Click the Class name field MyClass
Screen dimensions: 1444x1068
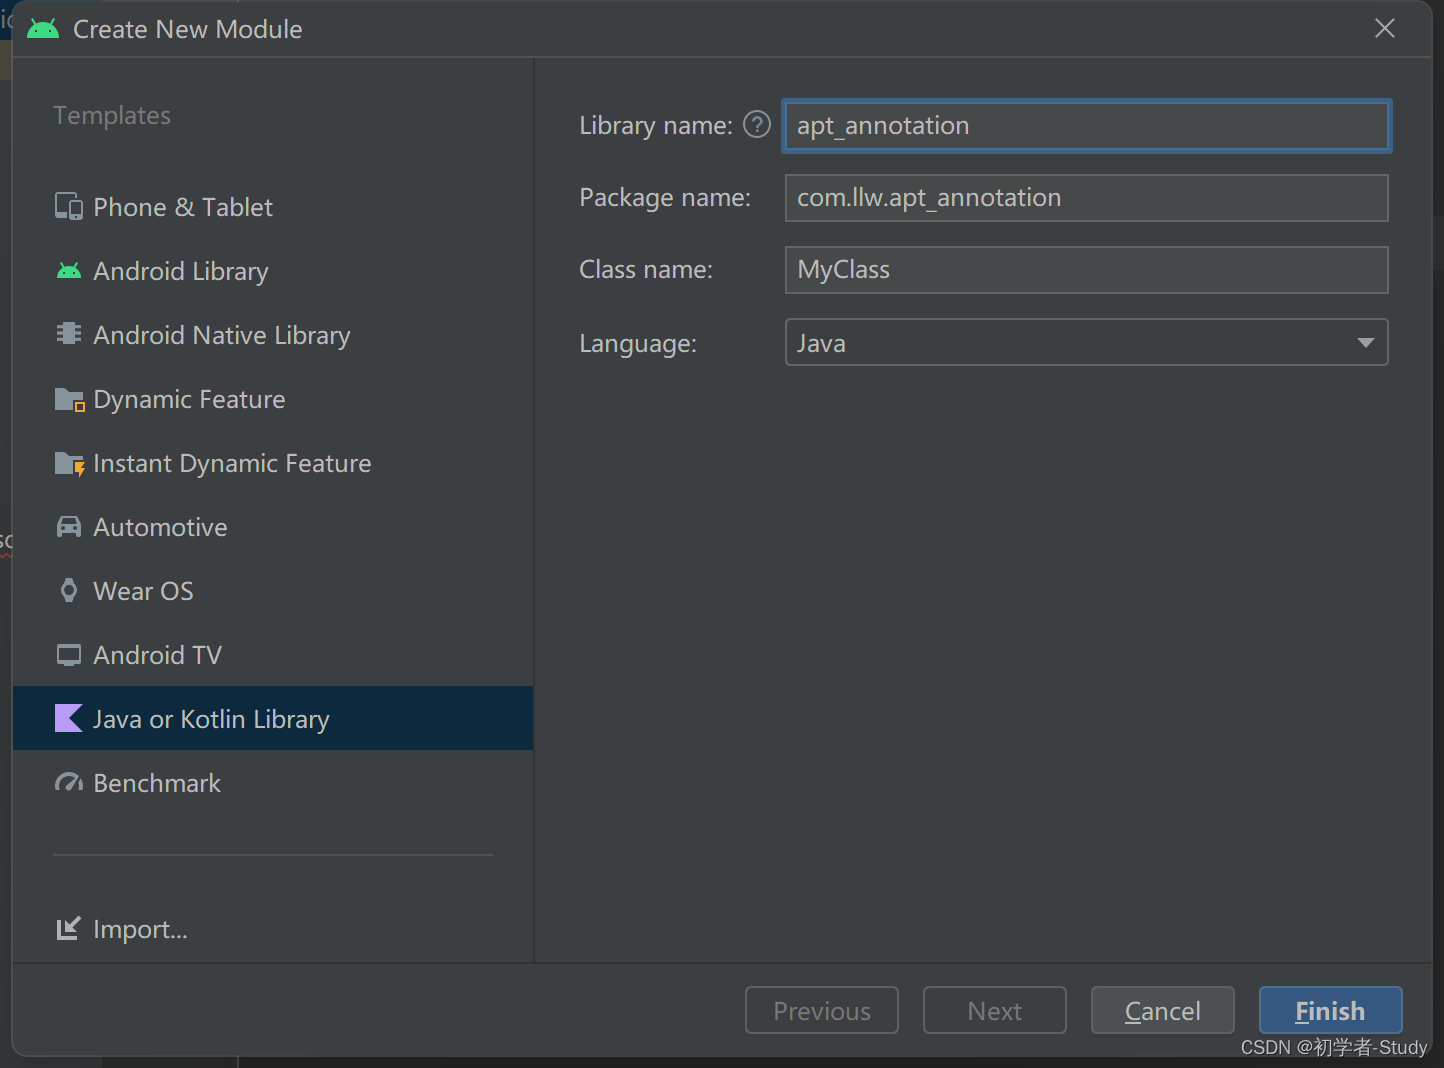tap(1087, 270)
